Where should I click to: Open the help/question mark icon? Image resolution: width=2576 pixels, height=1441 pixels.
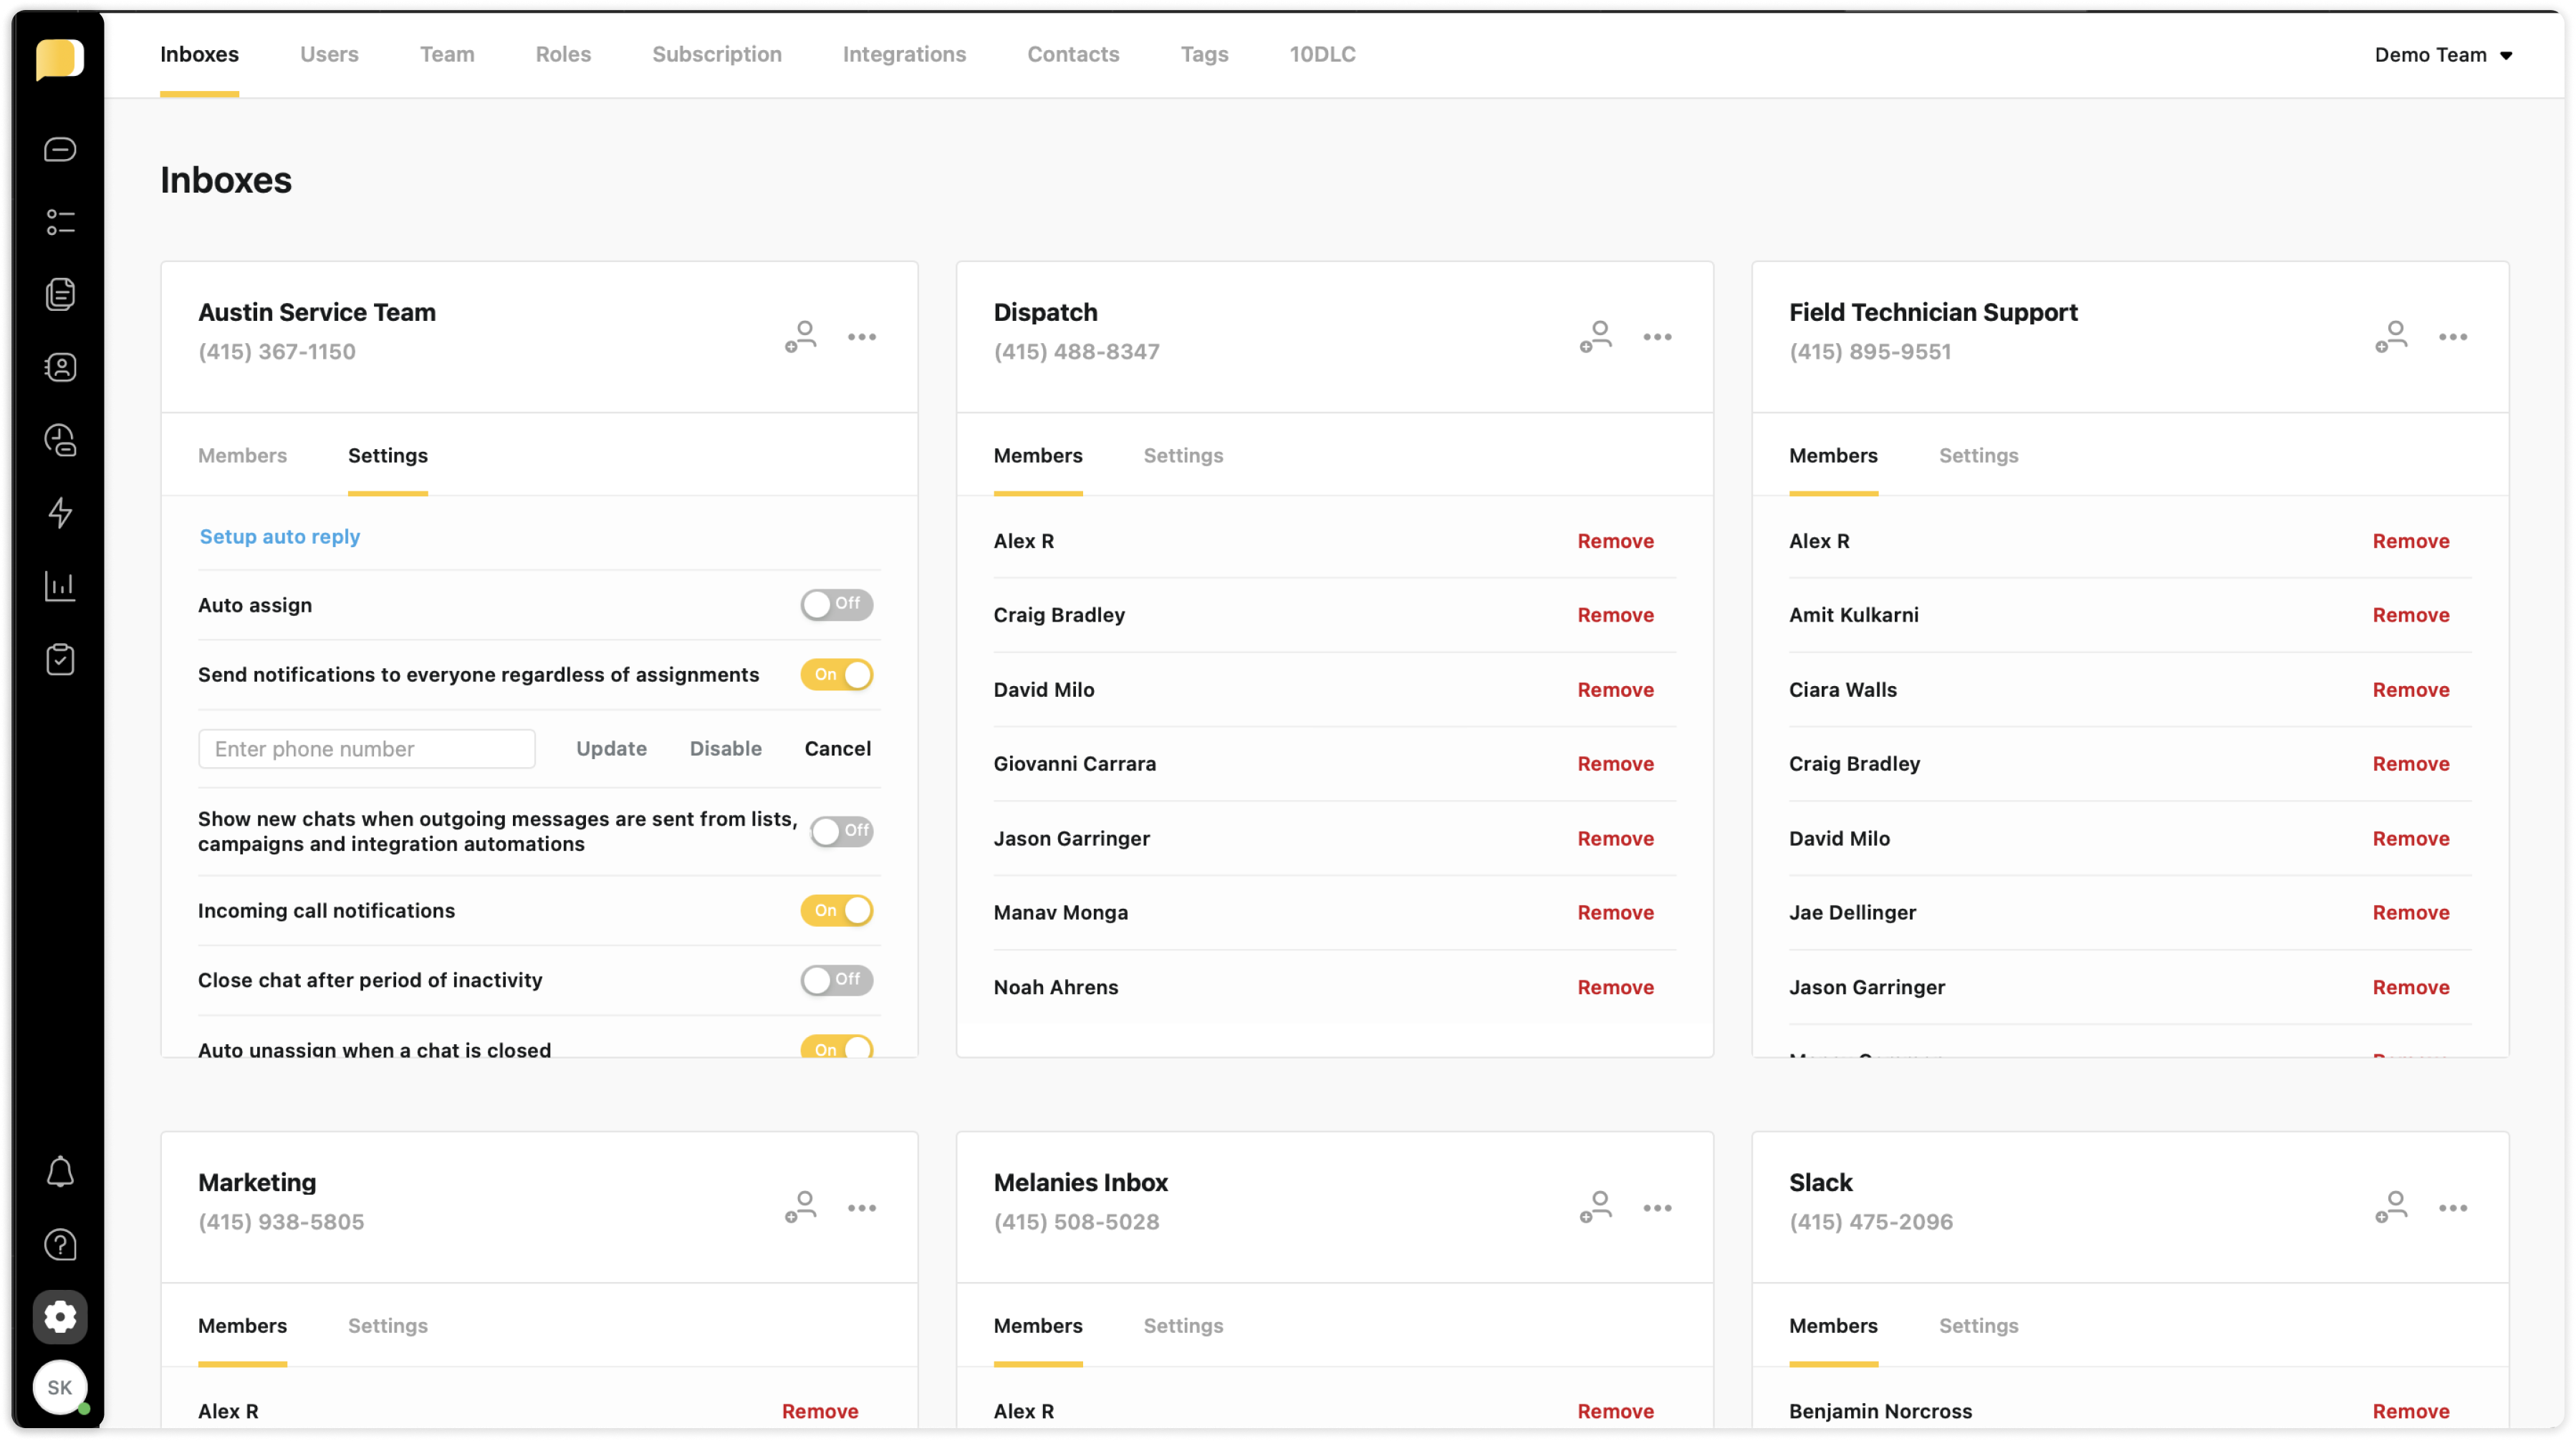[59, 1245]
